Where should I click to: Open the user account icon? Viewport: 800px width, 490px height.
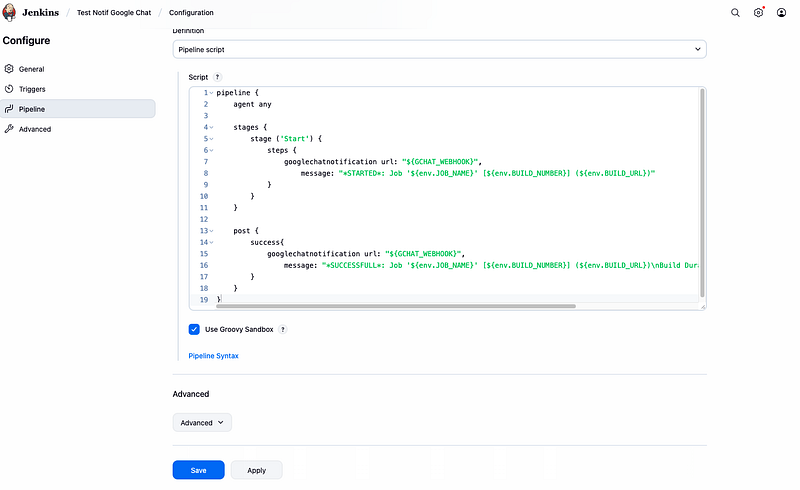coord(781,12)
